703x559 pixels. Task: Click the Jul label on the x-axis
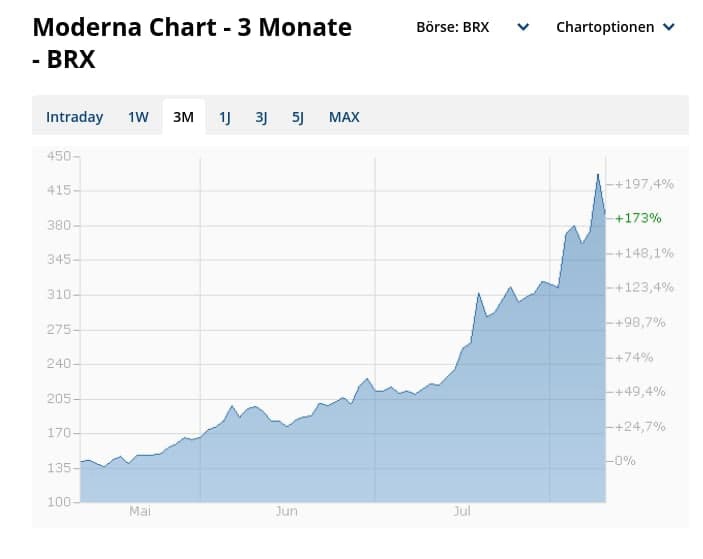pyautogui.click(x=462, y=512)
